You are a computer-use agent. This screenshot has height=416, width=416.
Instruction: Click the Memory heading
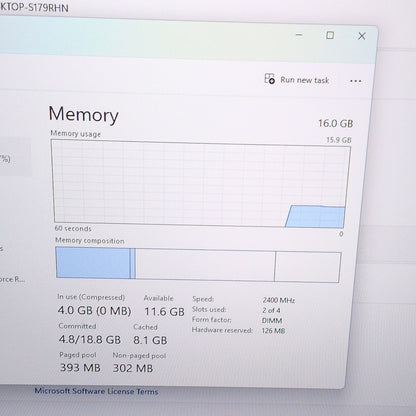83,114
